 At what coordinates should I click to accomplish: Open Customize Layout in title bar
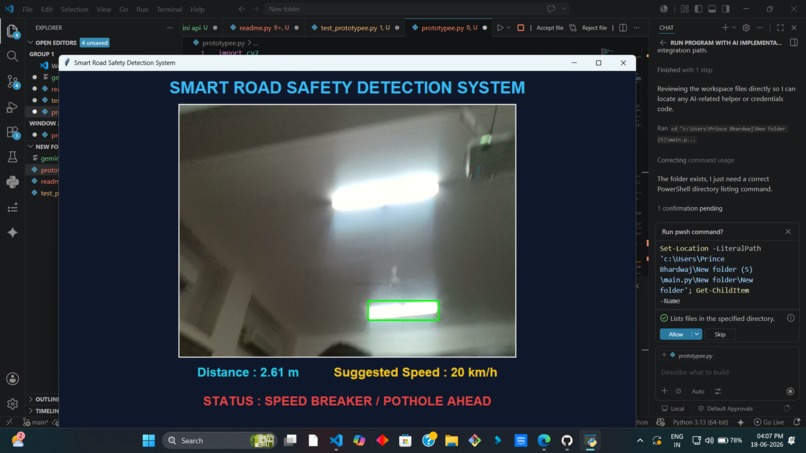click(x=685, y=9)
